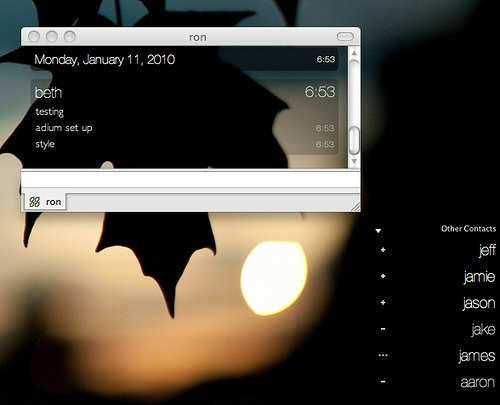500x405 pixels.
Task: Select contact jason in list
Action: [479, 303]
